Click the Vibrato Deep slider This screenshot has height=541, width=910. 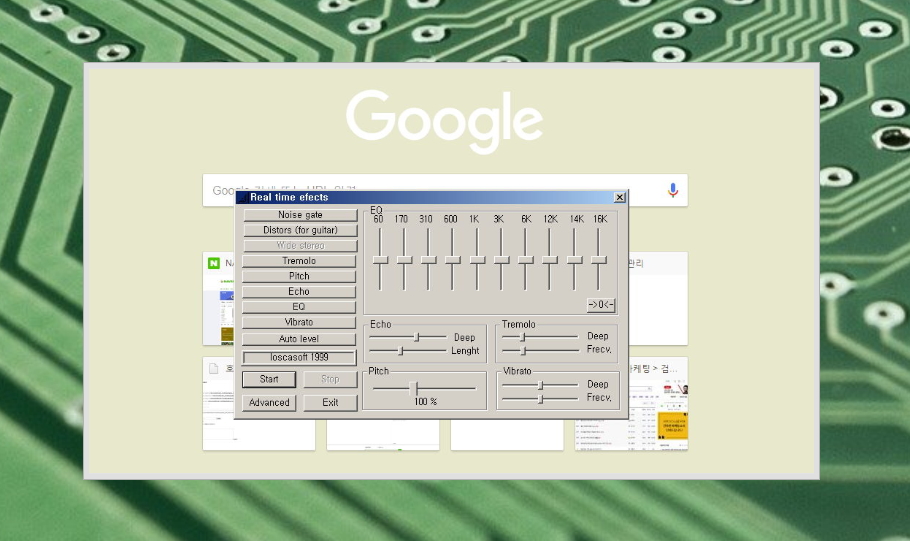pyautogui.click(x=540, y=385)
